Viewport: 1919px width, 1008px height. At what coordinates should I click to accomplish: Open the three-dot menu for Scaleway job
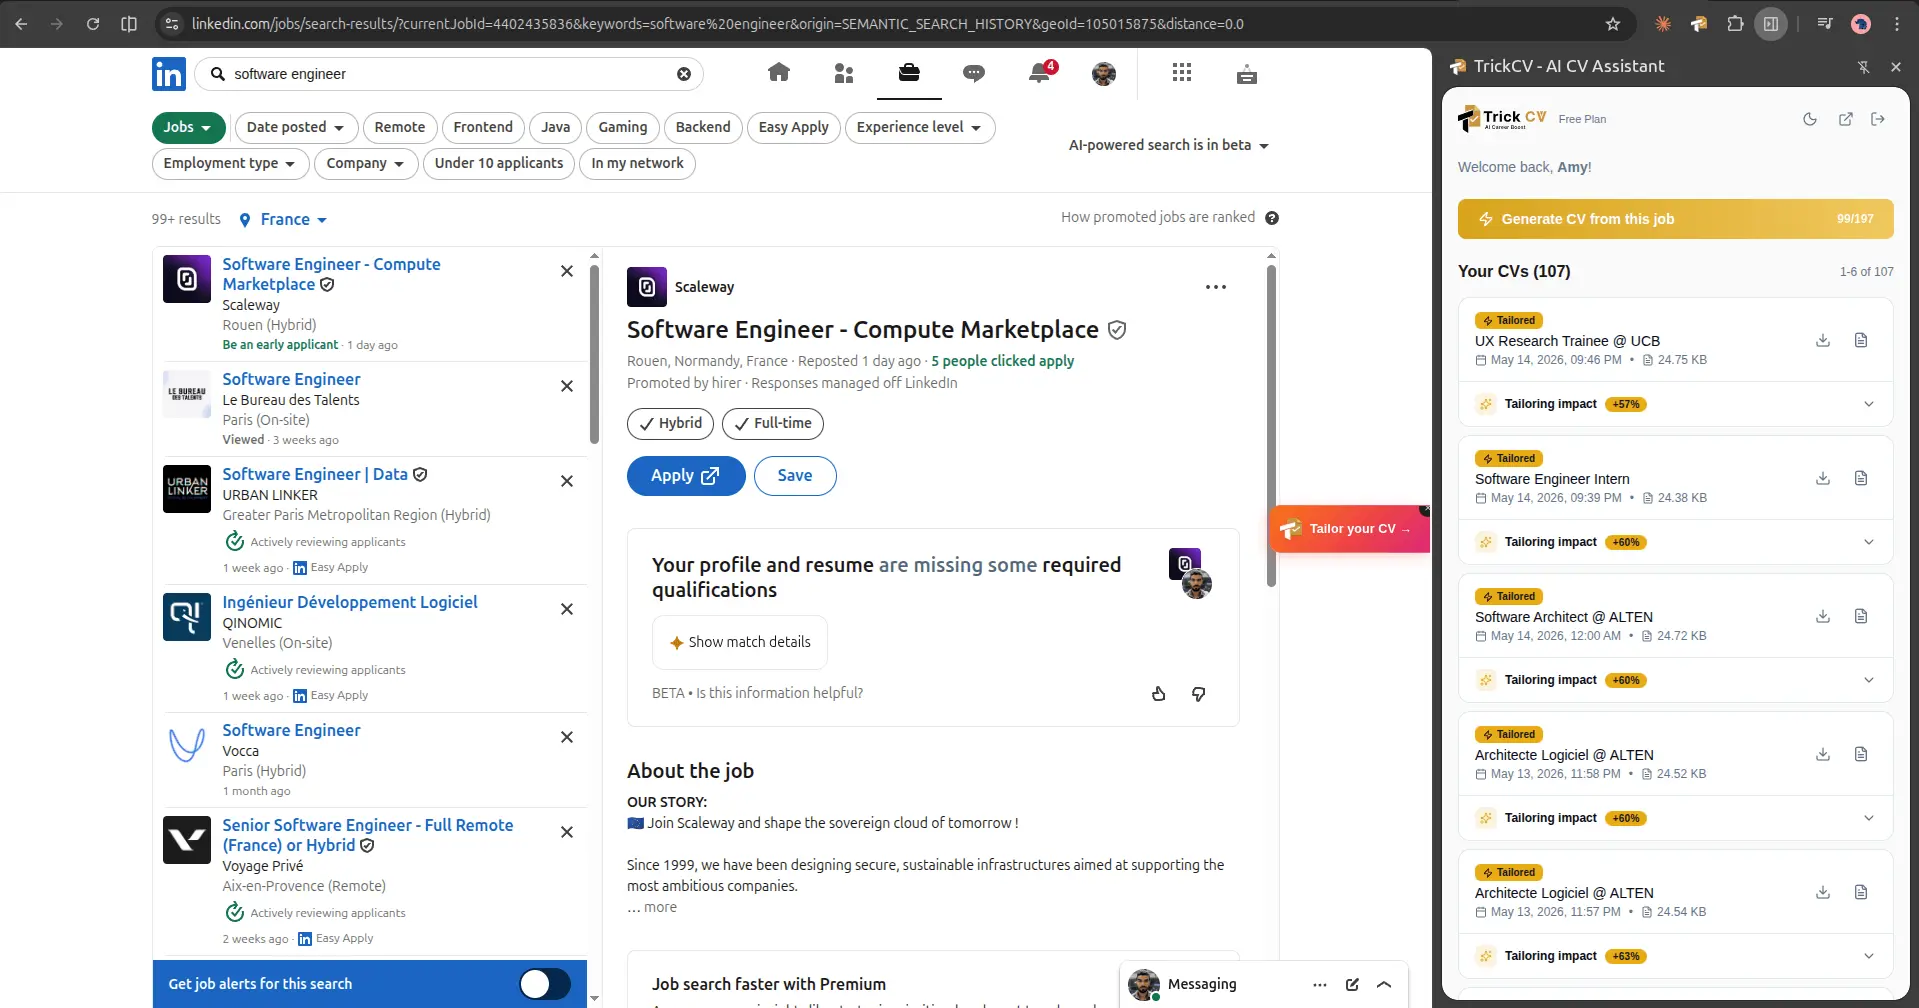click(x=1216, y=287)
